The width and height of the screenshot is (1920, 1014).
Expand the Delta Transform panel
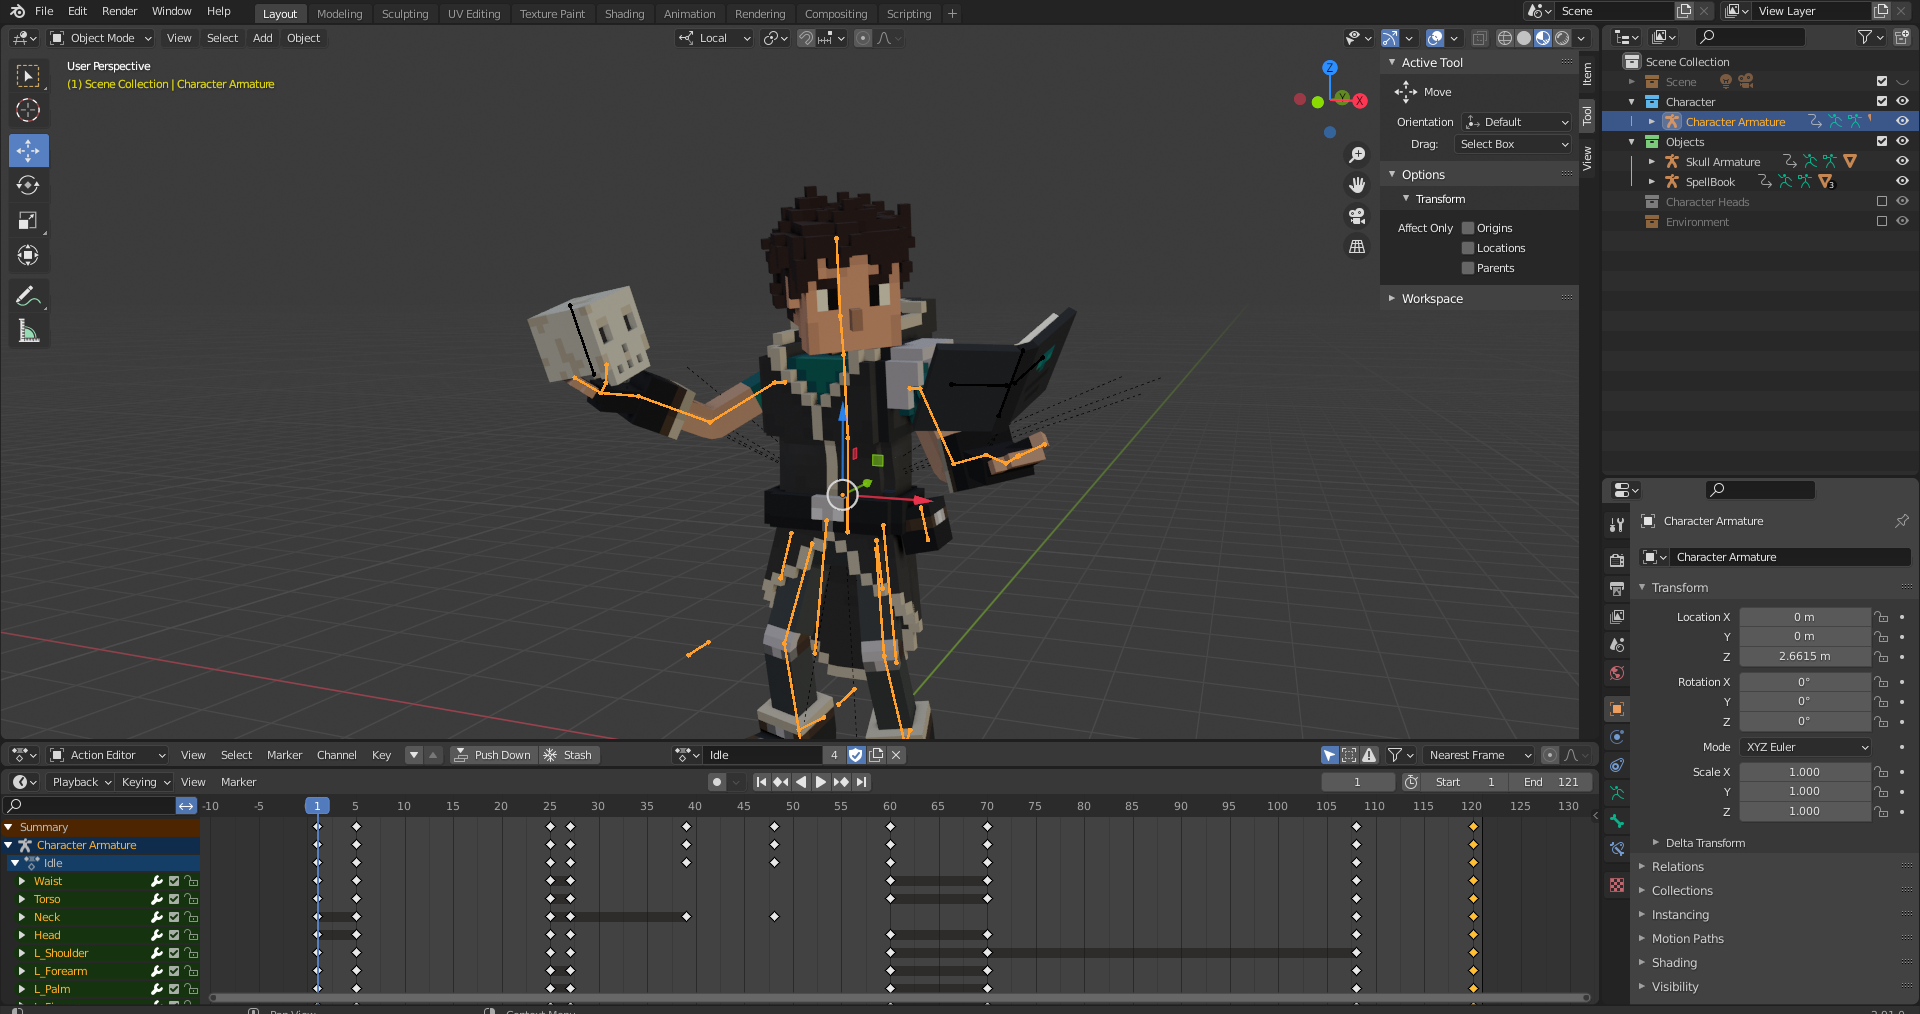pyautogui.click(x=1704, y=843)
